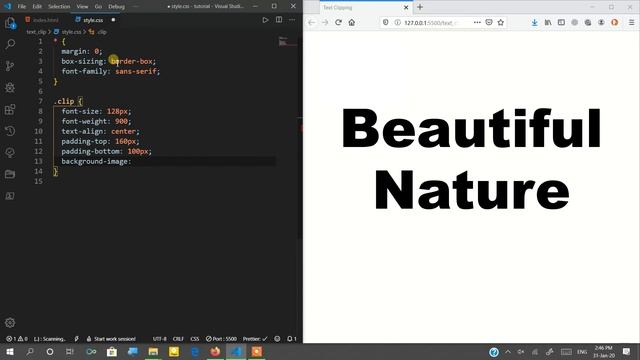Open the history clock icon in activity bar
The width and height of the screenshot is (640, 360).
(10, 131)
